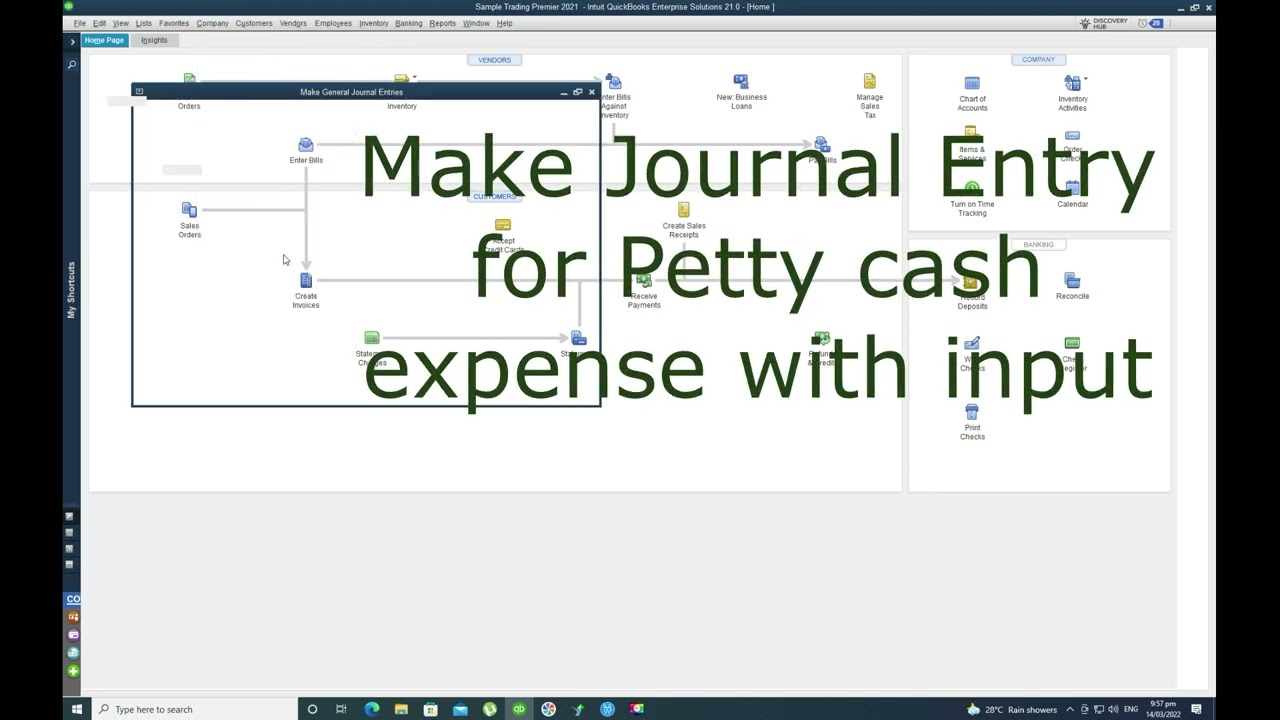Open the Help menu

[504, 23]
